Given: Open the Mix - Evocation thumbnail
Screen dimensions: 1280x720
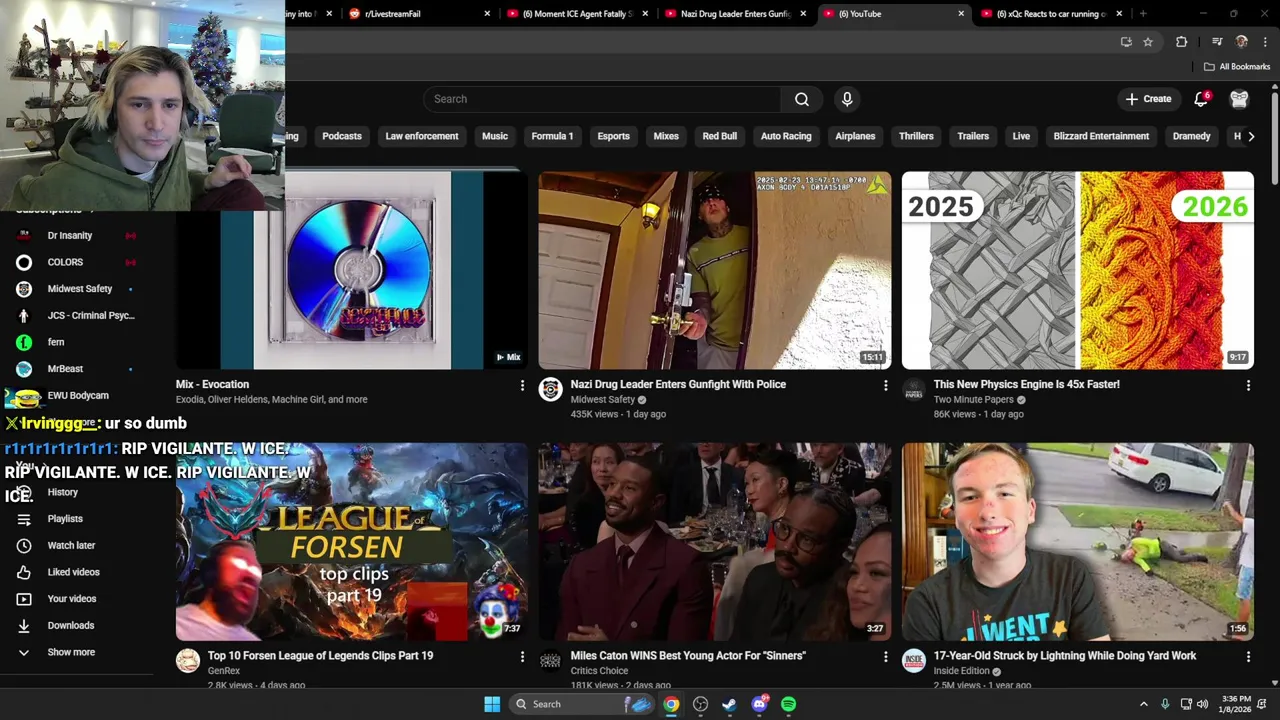Looking at the screenshot, I should (352, 270).
